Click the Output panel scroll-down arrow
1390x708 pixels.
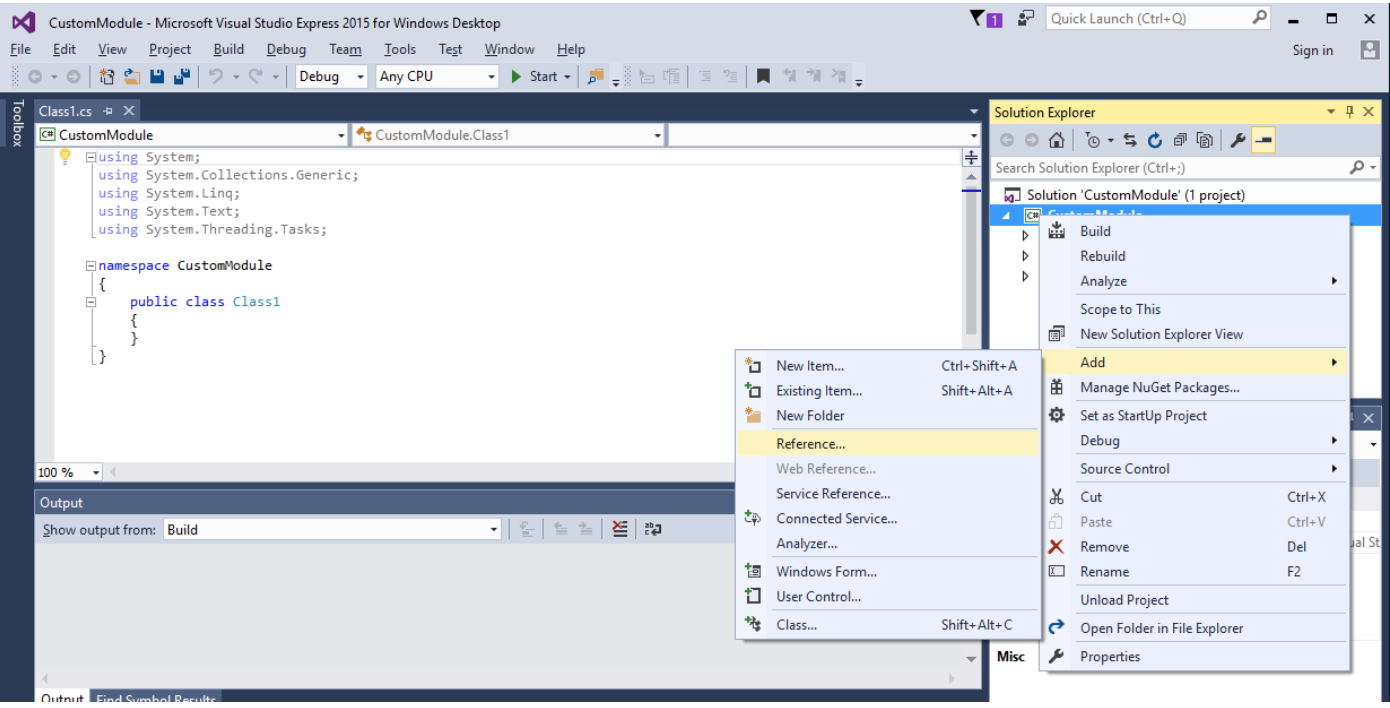coord(971,660)
